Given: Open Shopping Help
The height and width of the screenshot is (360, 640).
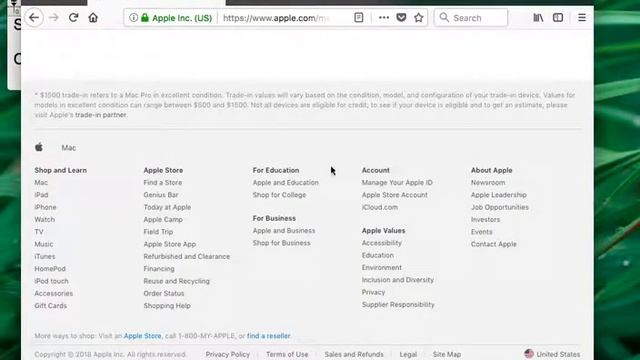Looking at the screenshot, I should click(167, 305).
